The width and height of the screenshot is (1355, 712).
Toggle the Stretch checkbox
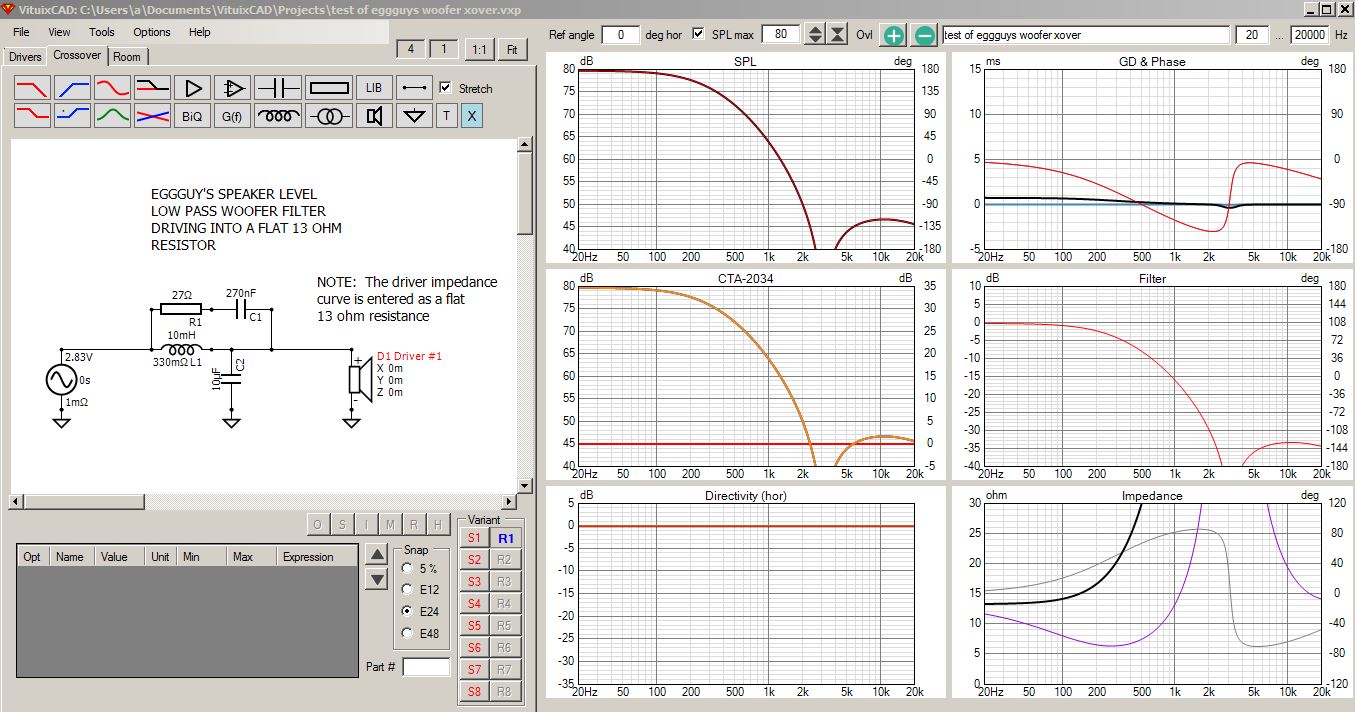pyautogui.click(x=446, y=88)
